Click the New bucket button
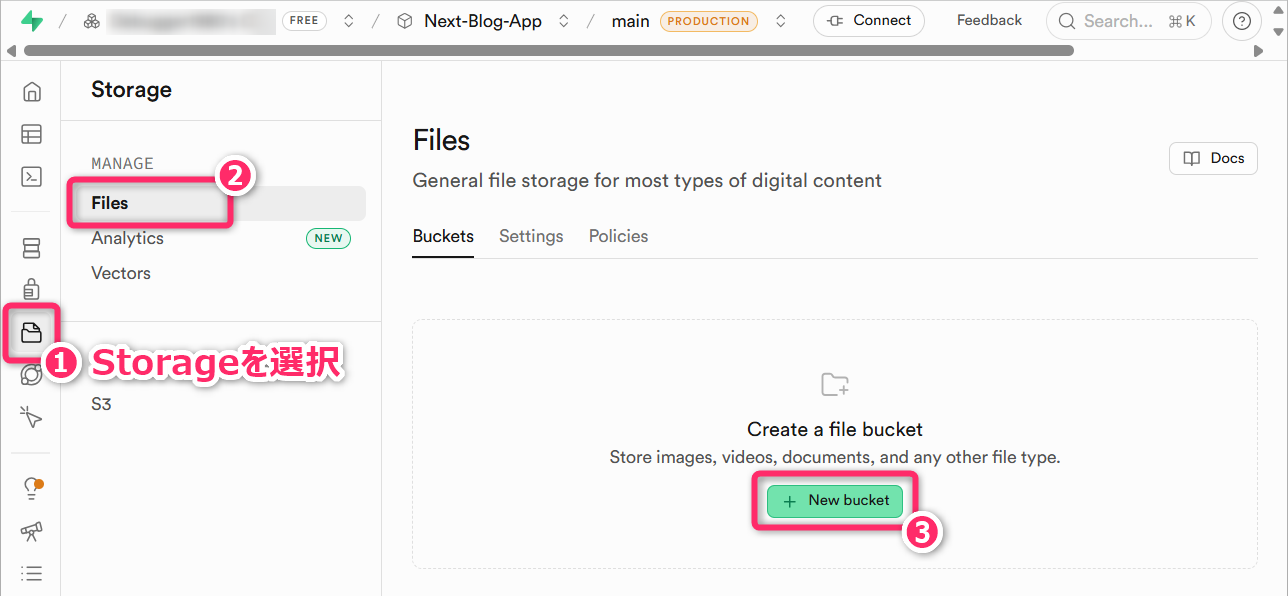Viewport: 1288px width, 596px height. [x=835, y=501]
